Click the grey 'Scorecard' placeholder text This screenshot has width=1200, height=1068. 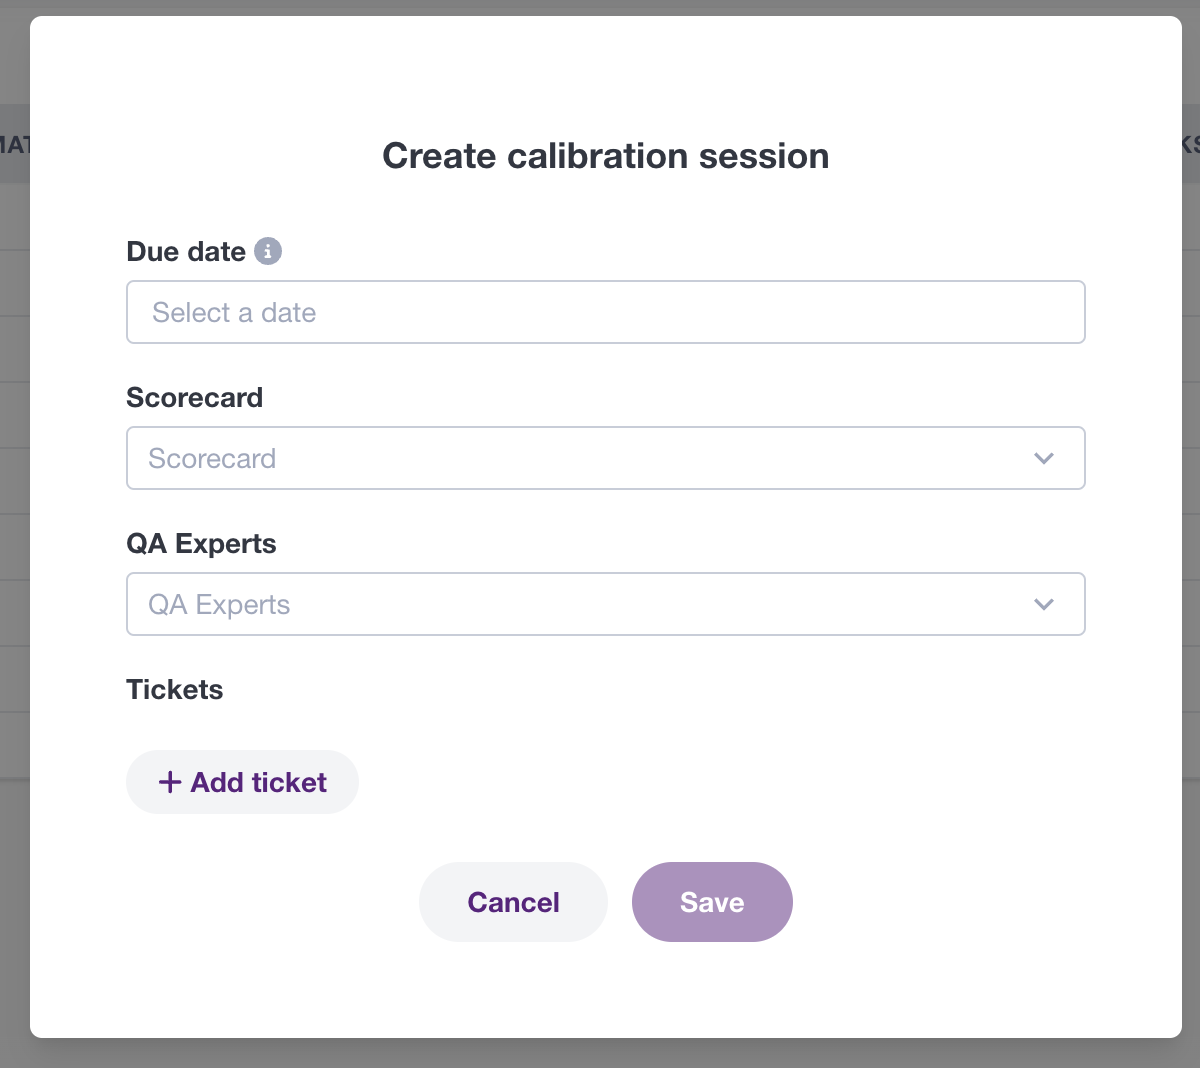(212, 459)
